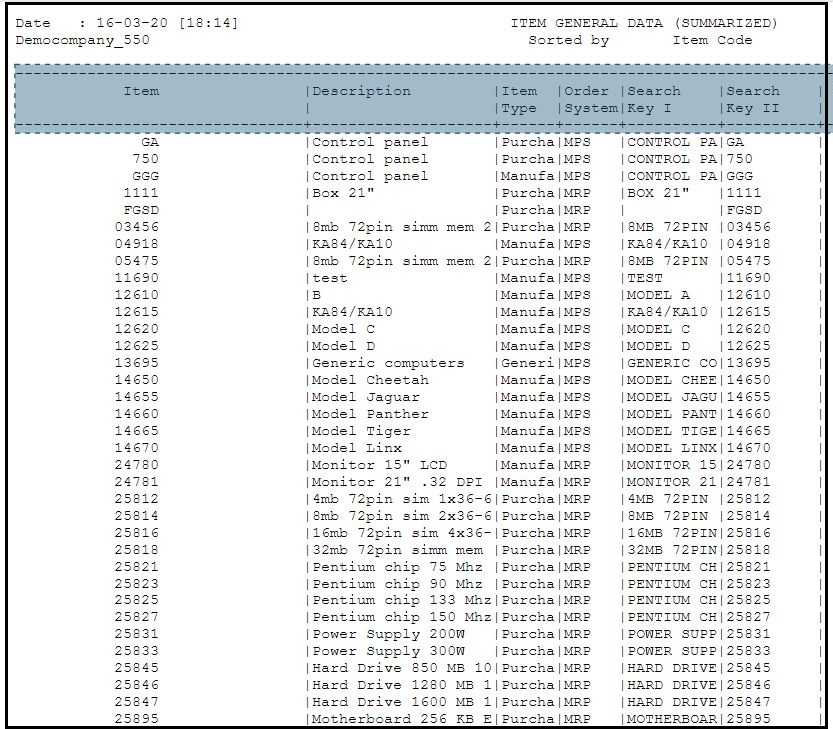Select the Item Type column header

pos(521,99)
